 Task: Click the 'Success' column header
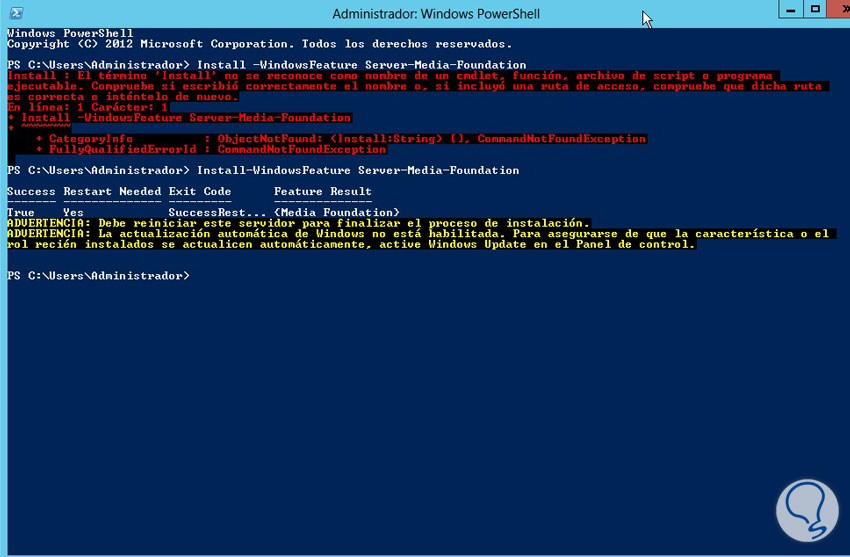[31, 192]
